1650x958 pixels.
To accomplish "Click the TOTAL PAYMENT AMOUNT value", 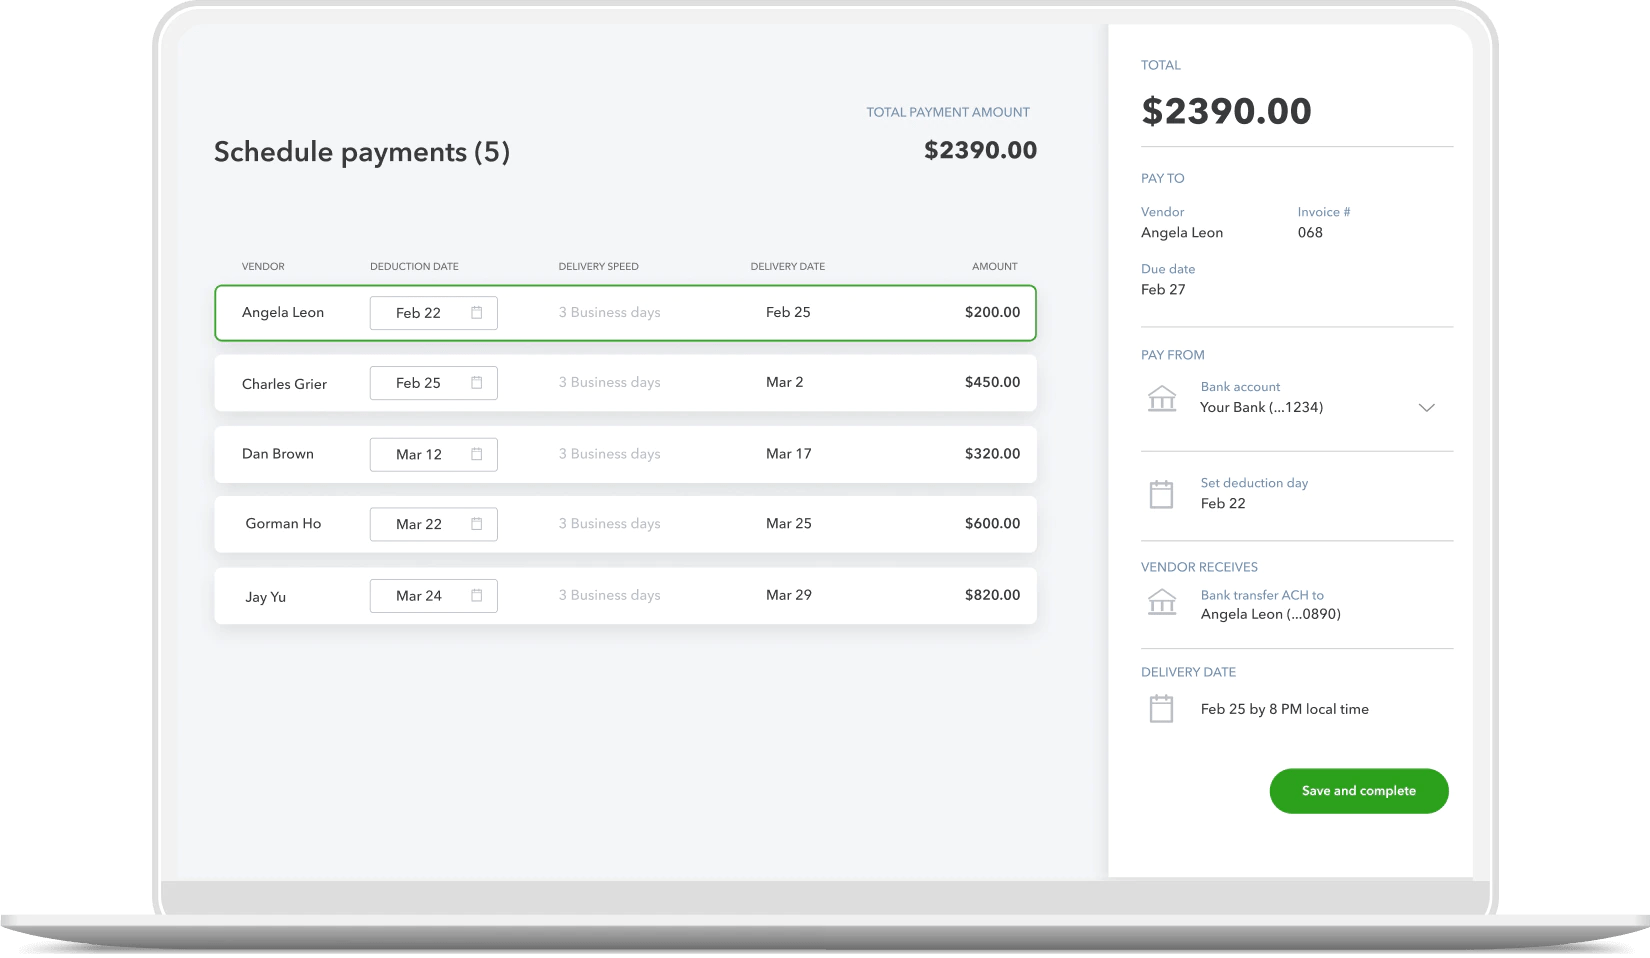I will [980, 150].
